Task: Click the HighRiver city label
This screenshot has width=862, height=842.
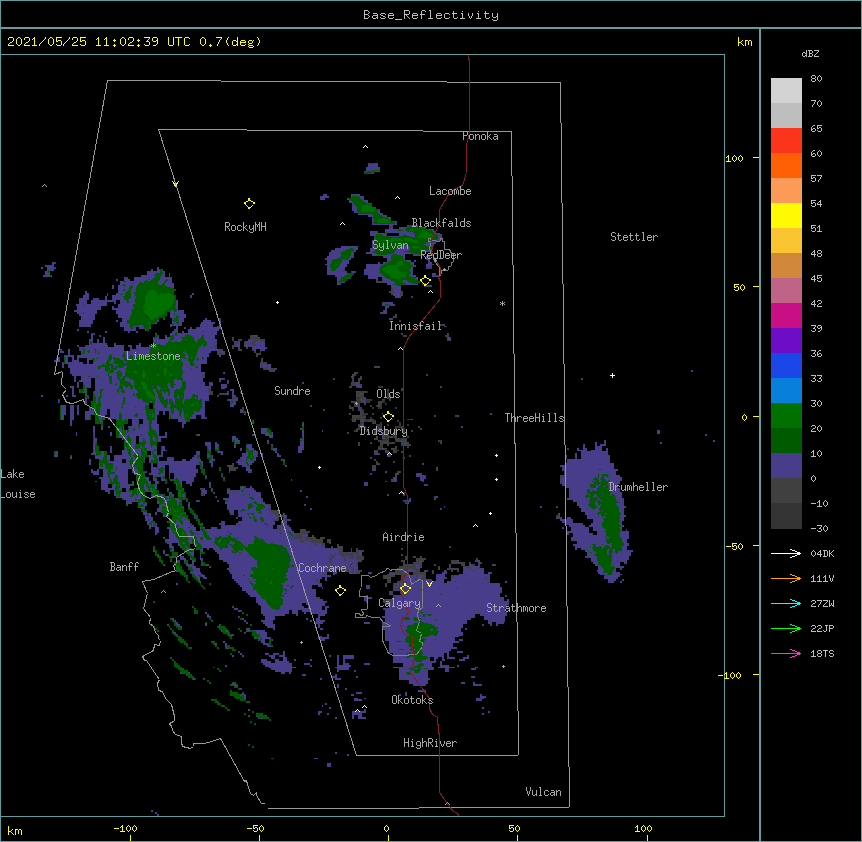Action: point(430,743)
